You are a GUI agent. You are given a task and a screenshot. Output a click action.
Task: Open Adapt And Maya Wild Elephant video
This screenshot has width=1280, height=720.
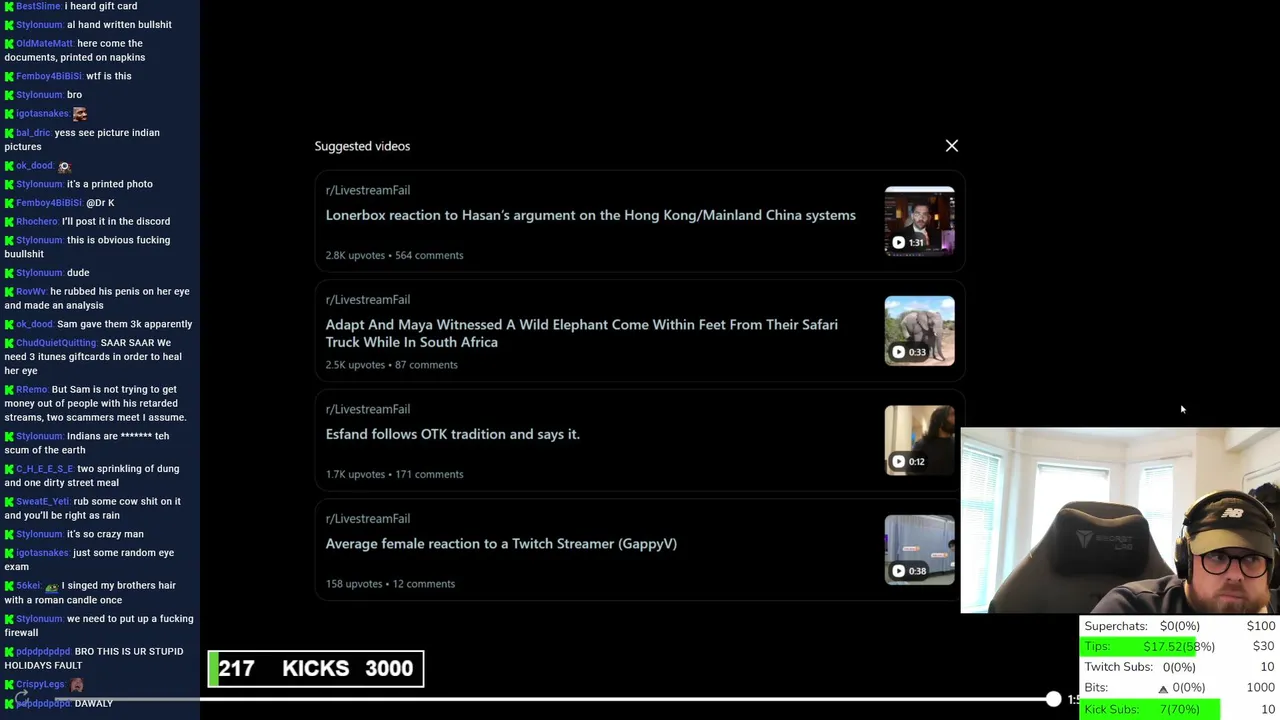click(x=582, y=333)
